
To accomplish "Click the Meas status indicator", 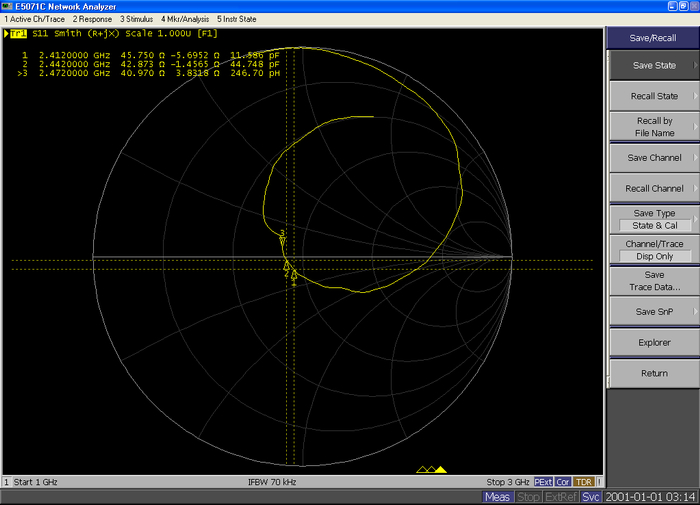I will click(498, 497).
